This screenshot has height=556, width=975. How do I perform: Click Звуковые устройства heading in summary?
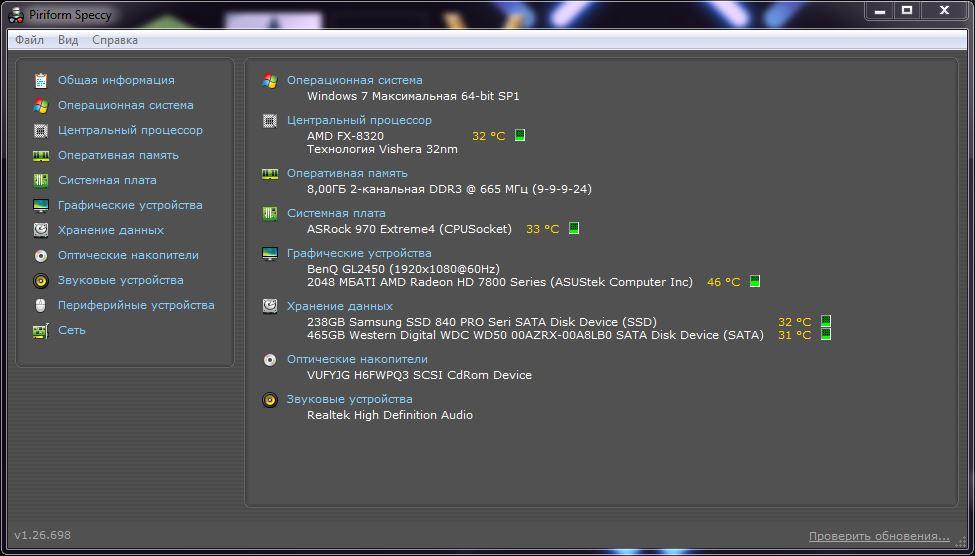click(349, 399)
